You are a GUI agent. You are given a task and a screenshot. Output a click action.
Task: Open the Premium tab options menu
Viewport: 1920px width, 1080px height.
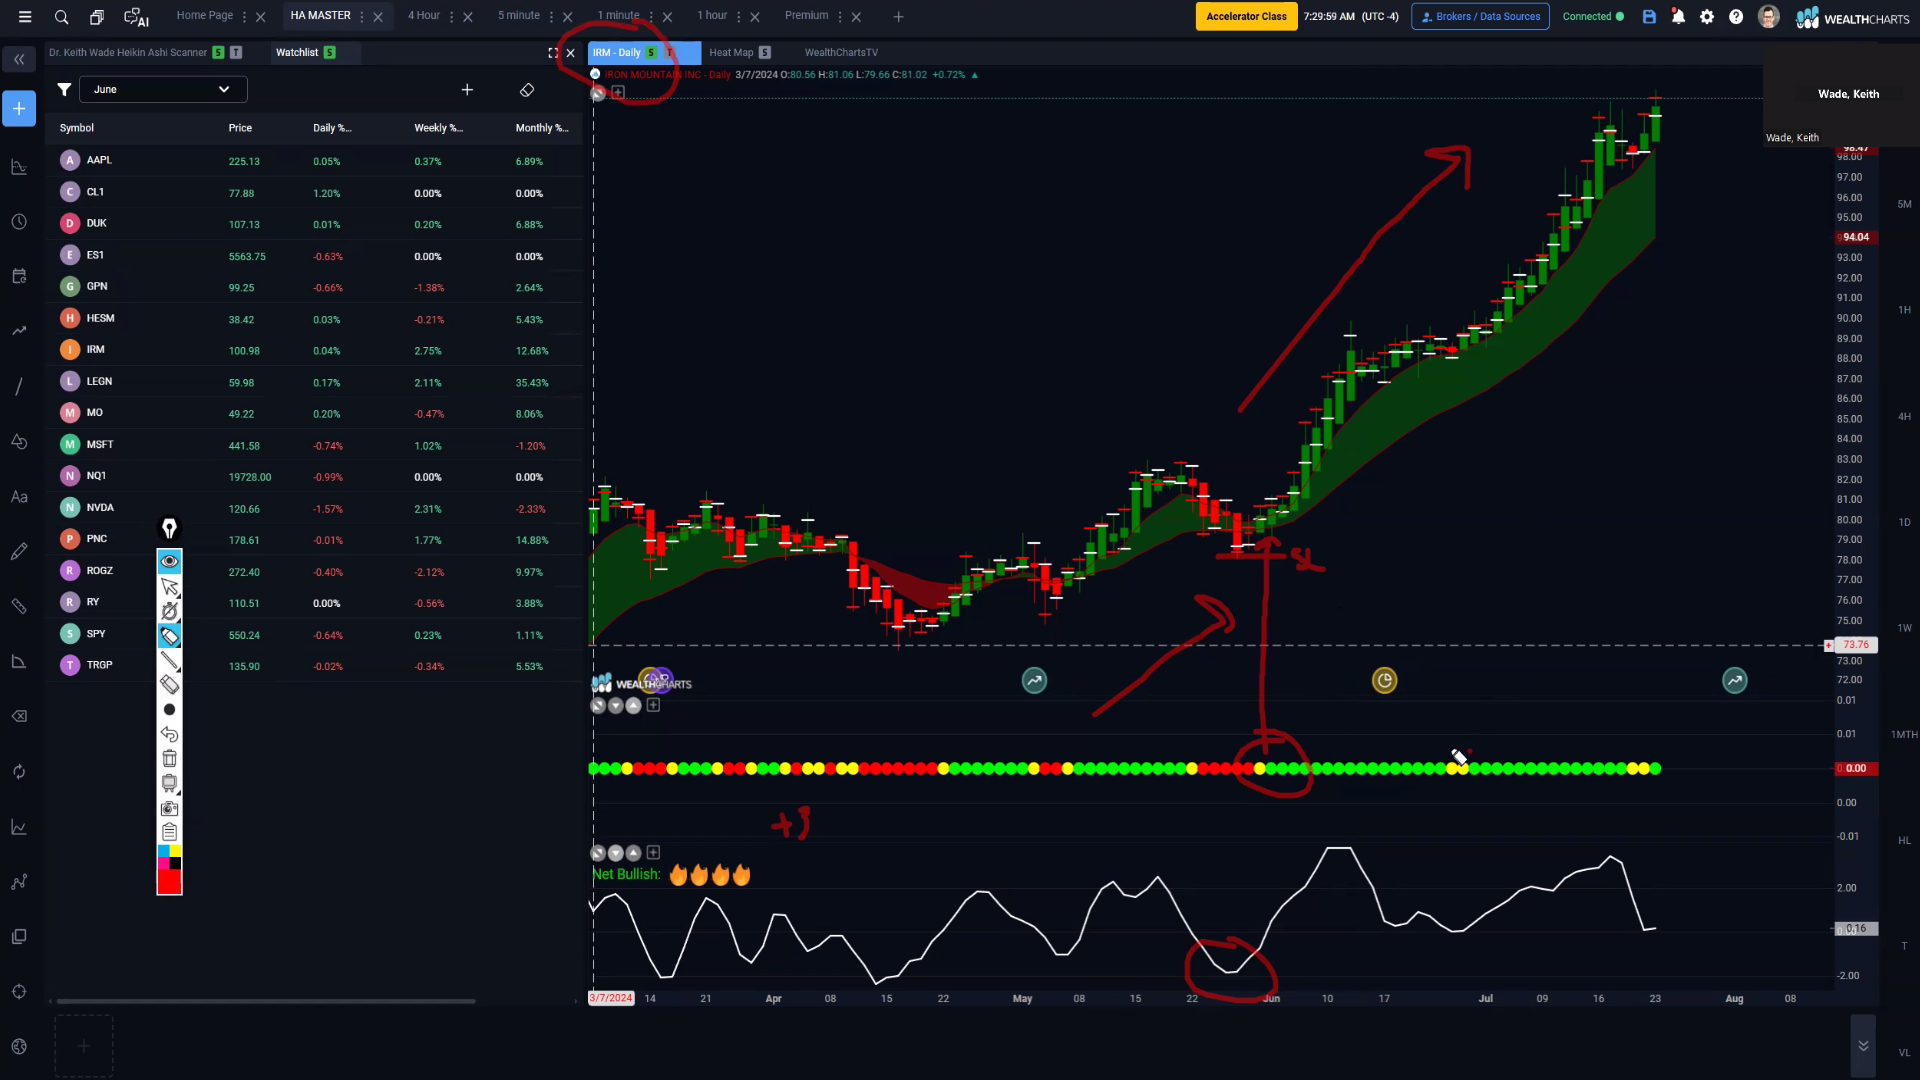(839, 17)
